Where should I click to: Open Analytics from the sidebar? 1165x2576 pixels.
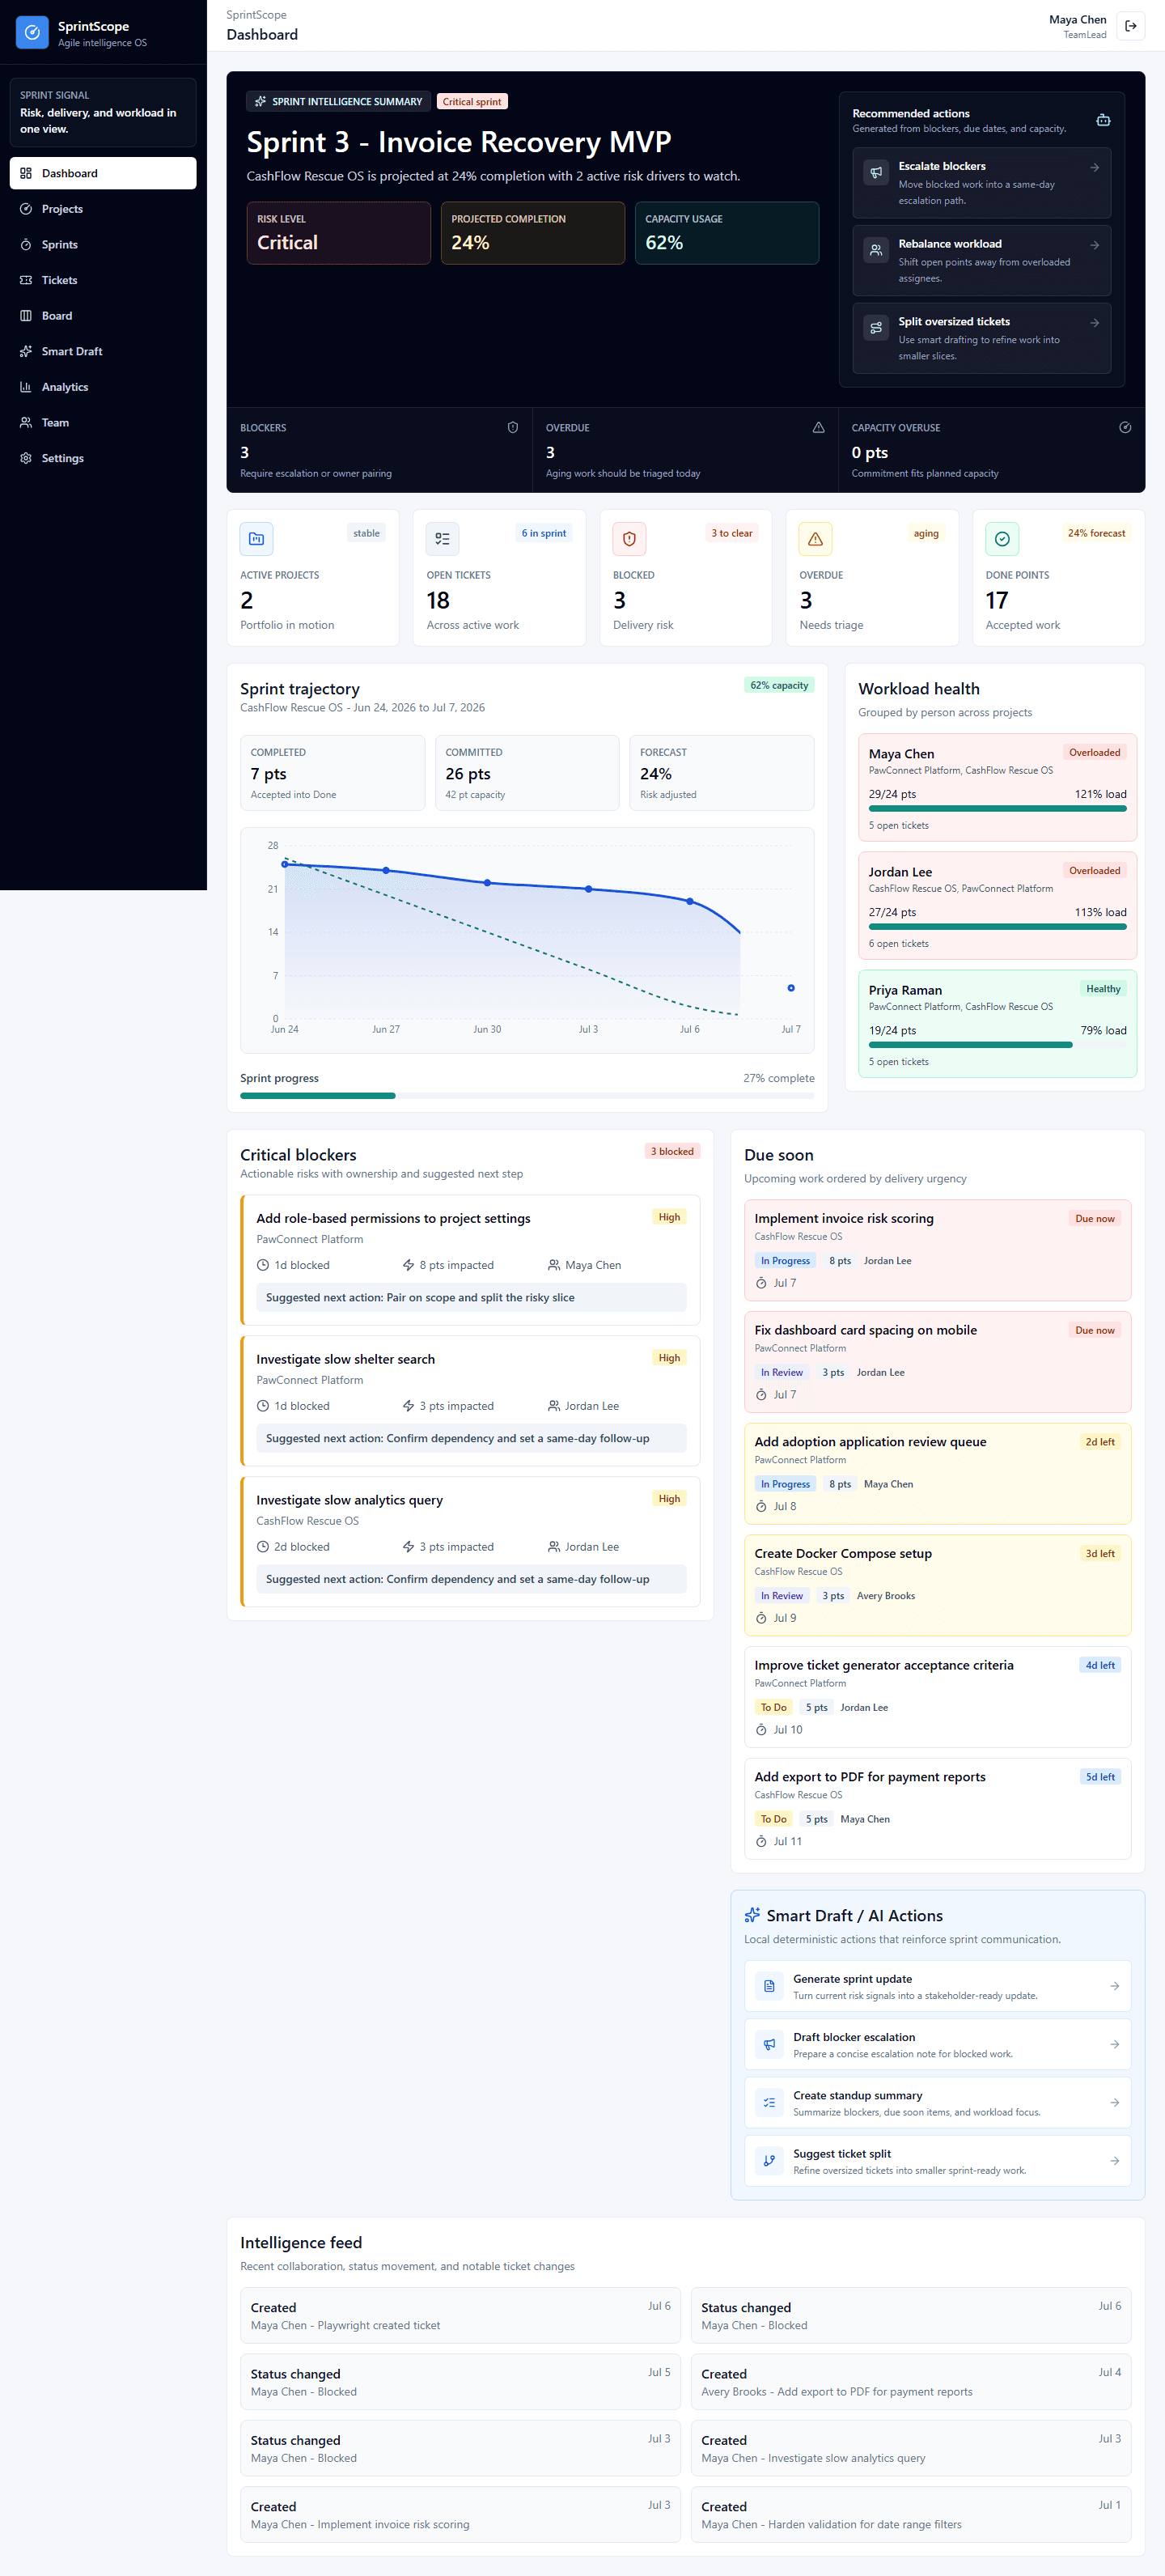coord(103,387)
